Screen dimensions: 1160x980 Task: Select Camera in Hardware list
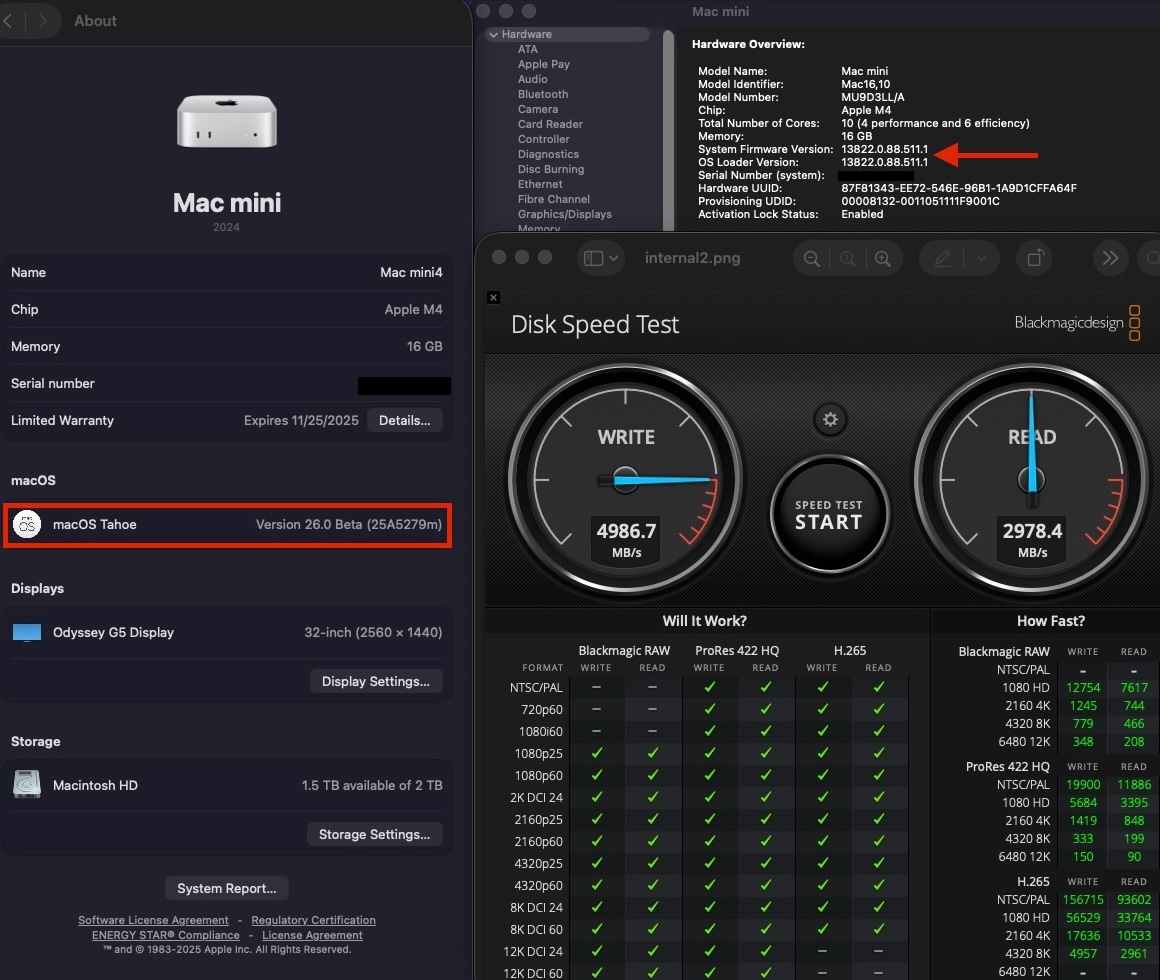point(538,109)
